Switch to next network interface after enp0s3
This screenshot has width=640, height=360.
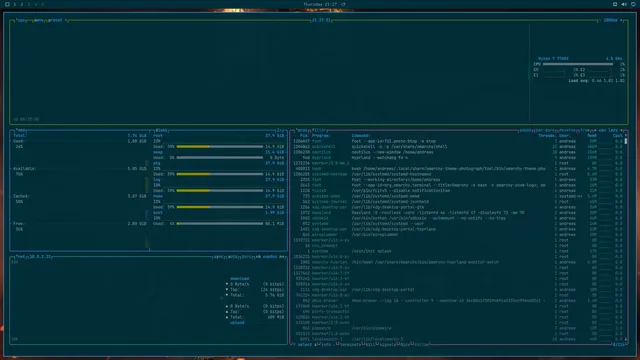[x=282, y=257]
